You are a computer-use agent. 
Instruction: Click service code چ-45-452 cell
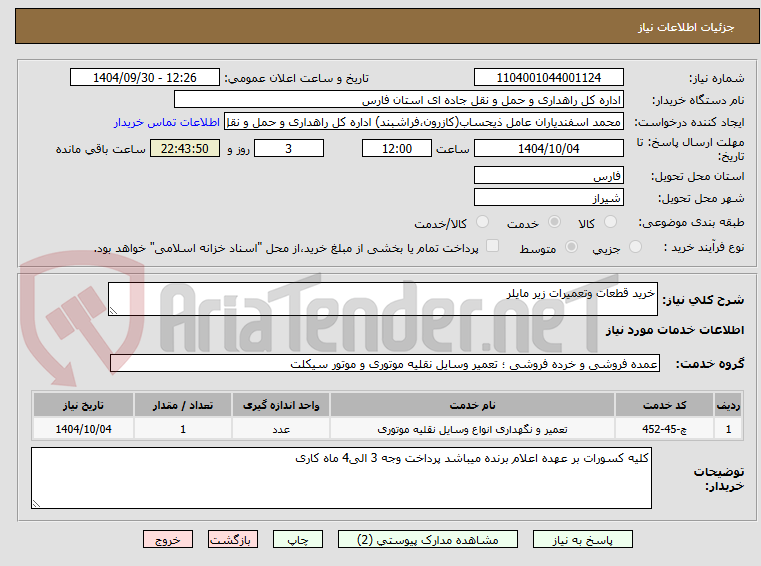click(x=664, y=429)
